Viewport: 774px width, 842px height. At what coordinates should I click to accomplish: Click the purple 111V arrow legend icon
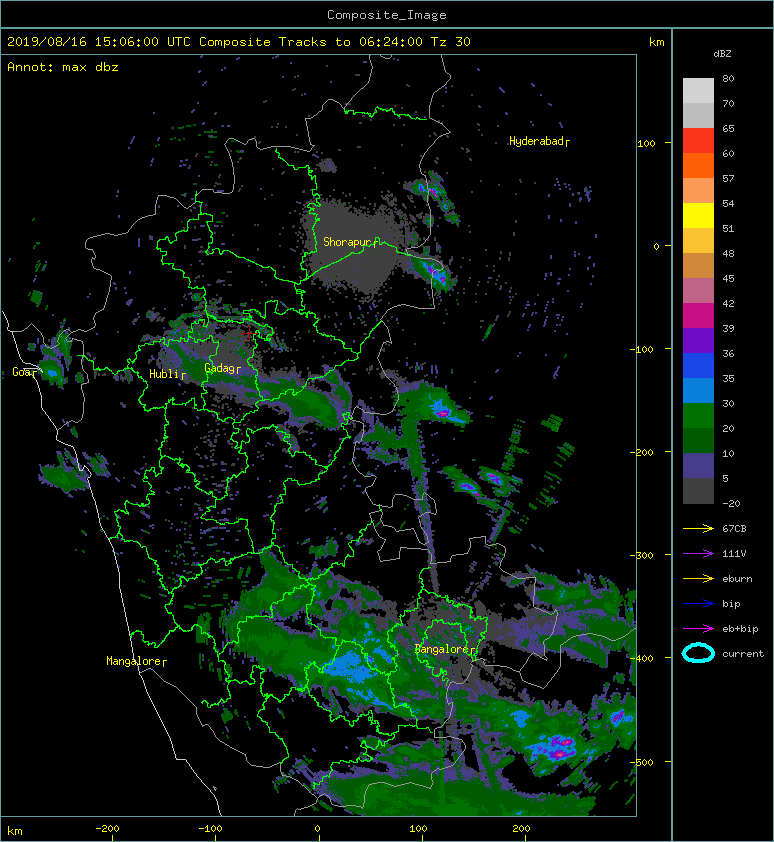pos(698,554)
